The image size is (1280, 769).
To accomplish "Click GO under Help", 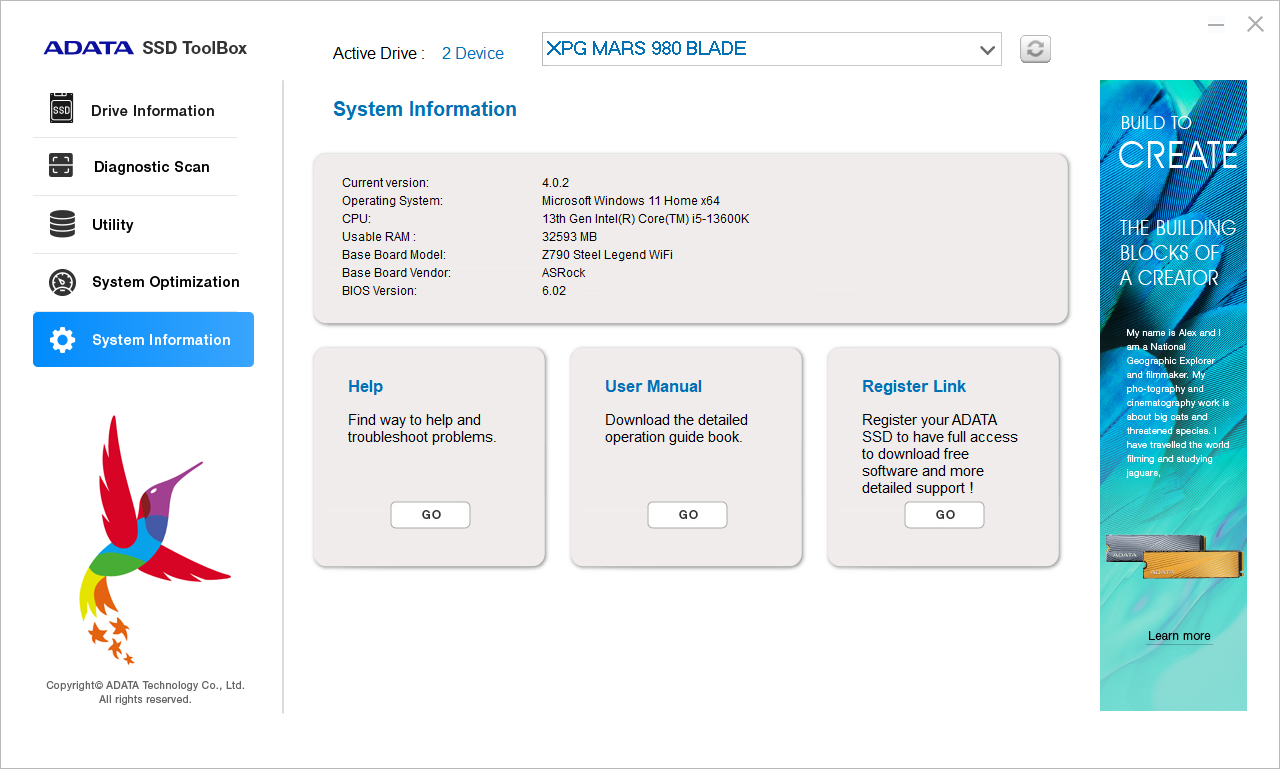I will (430, 515).
